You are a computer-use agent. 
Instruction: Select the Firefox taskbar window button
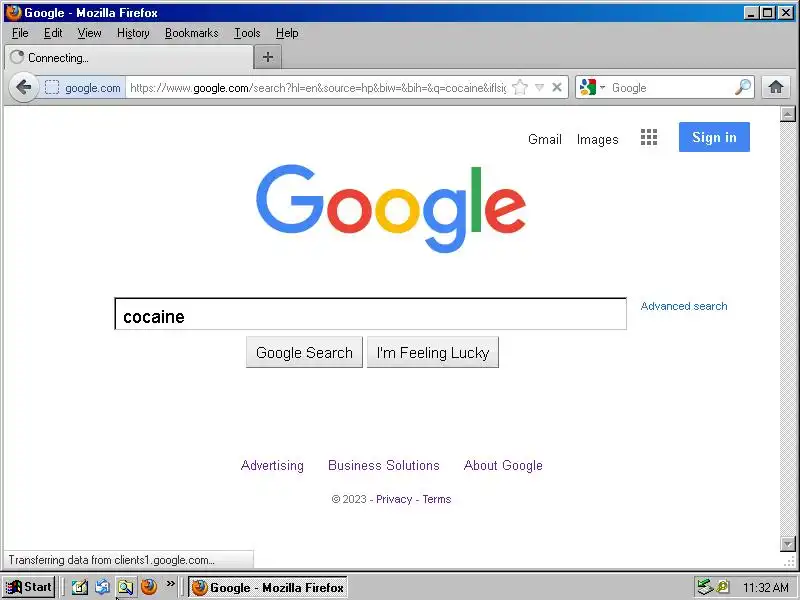coord(268,587)
